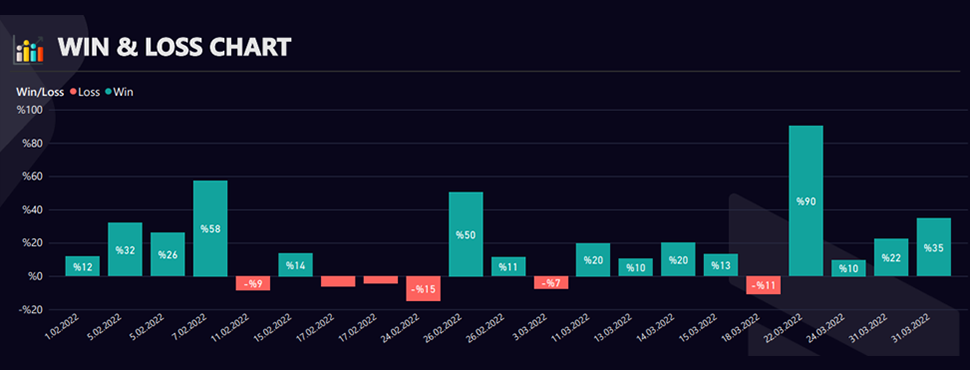970x370 pixels.
Task: Click the Win legend label
Action: tap(123, 92)
